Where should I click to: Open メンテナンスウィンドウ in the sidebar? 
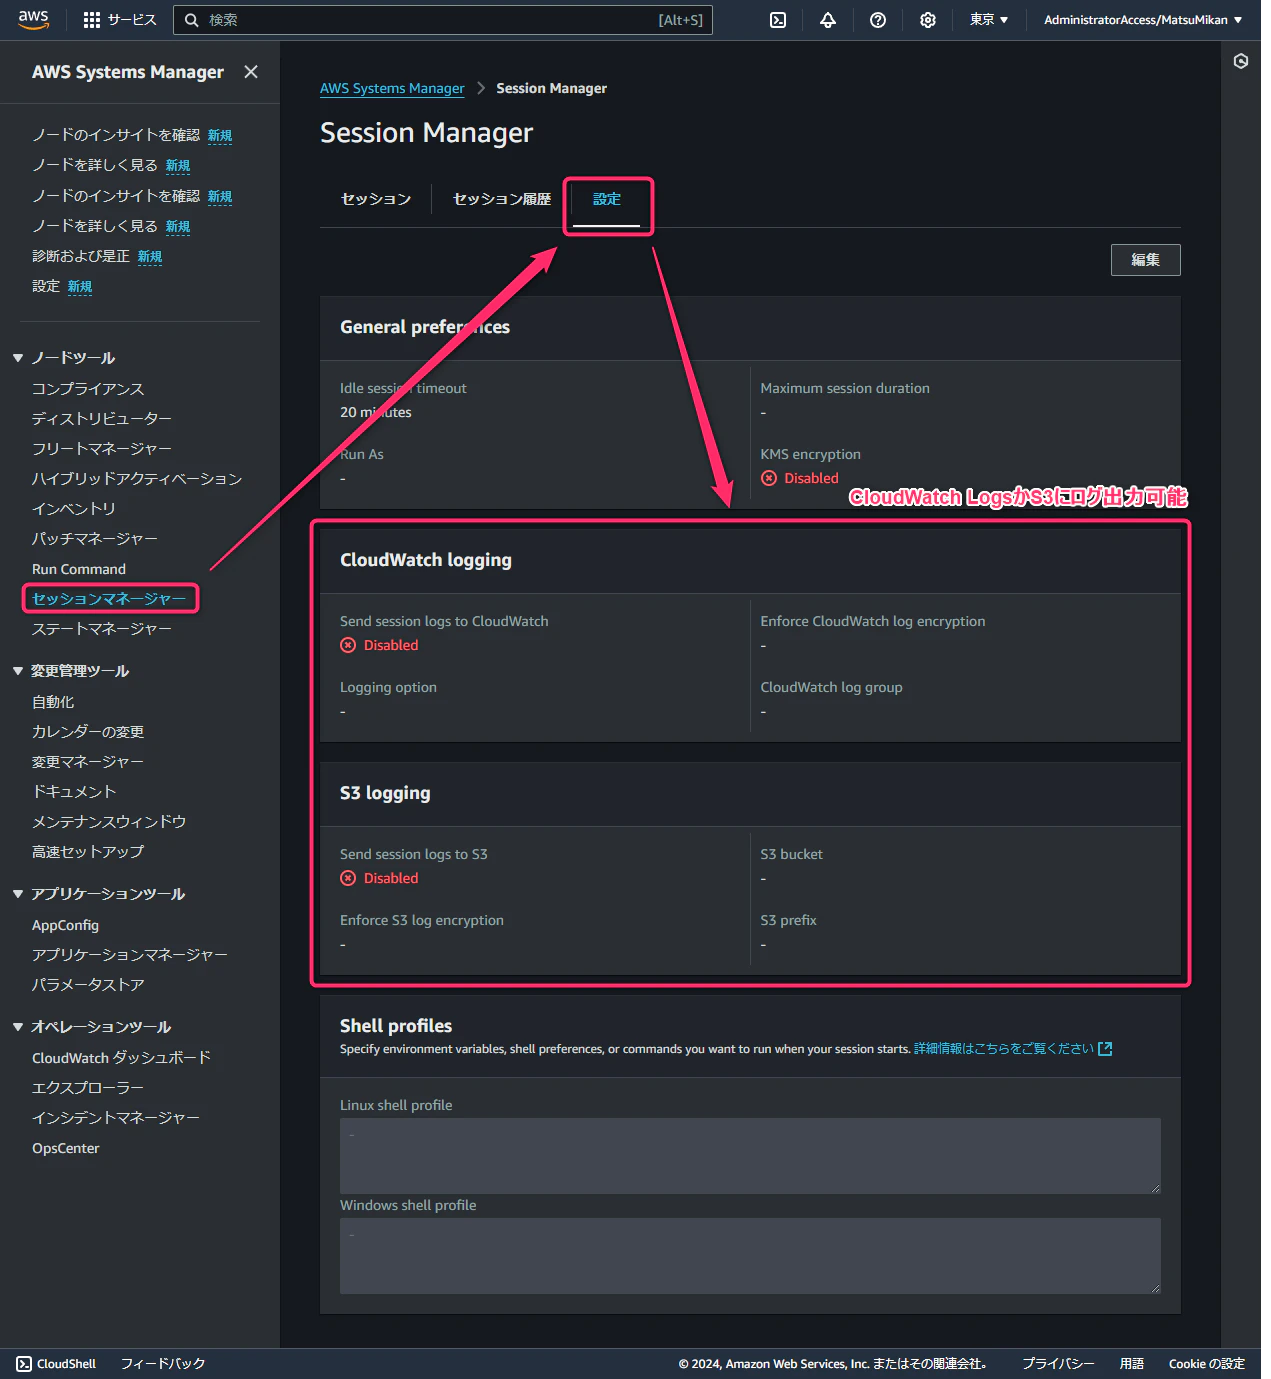point(109,822)
